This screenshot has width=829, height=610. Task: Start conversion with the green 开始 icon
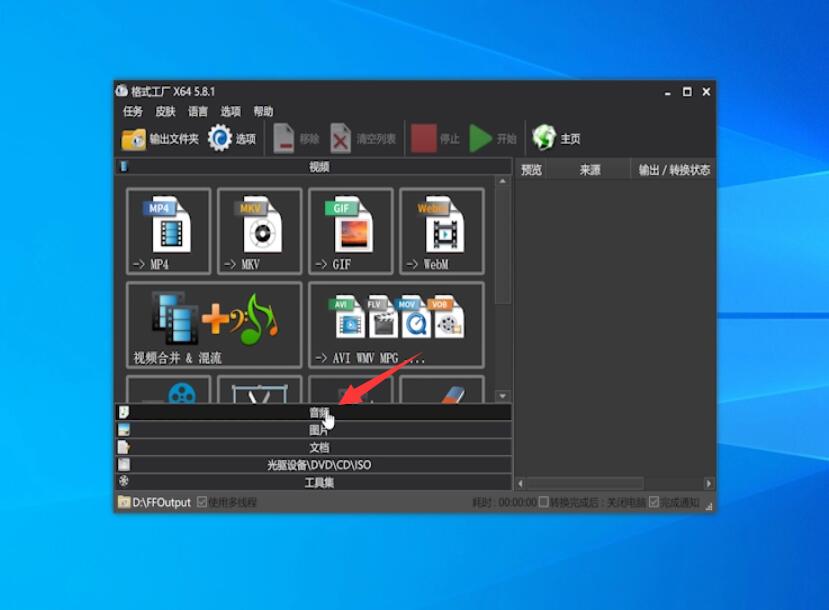point(481,138)
